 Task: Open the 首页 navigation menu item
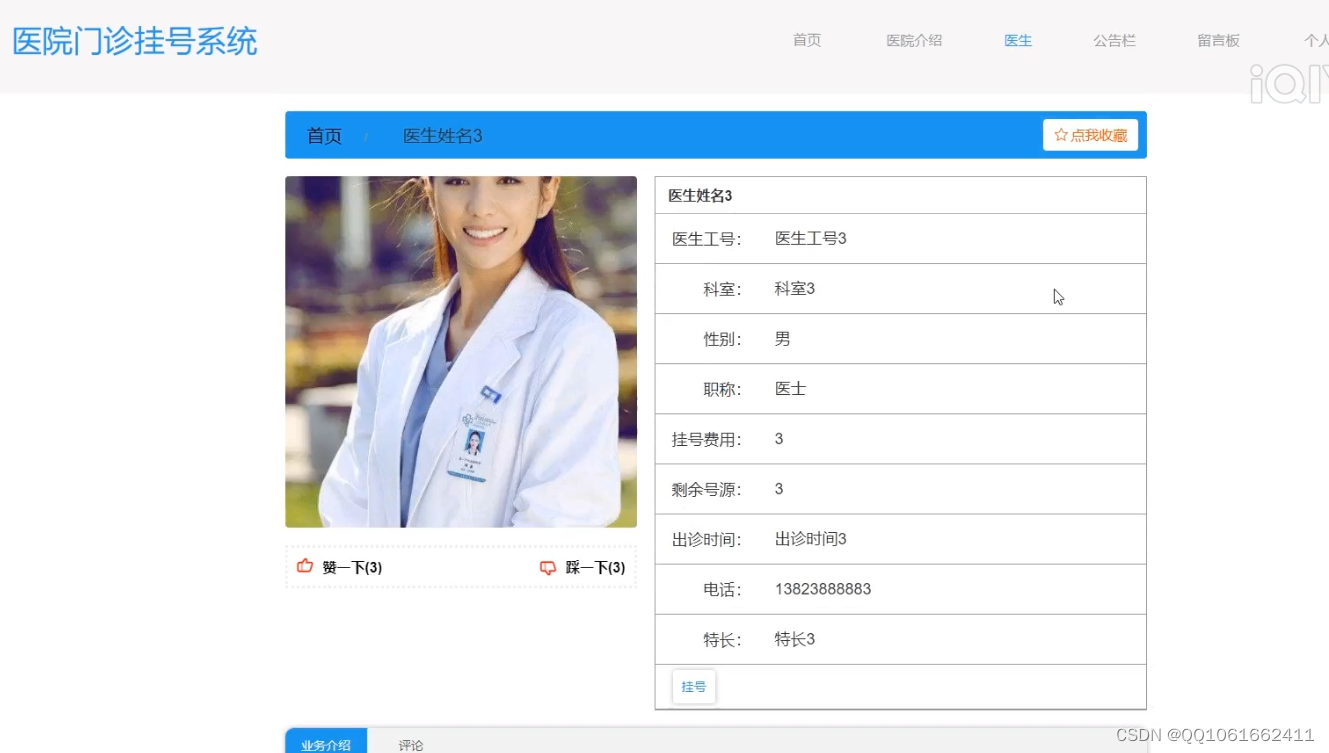click(807, 41)
